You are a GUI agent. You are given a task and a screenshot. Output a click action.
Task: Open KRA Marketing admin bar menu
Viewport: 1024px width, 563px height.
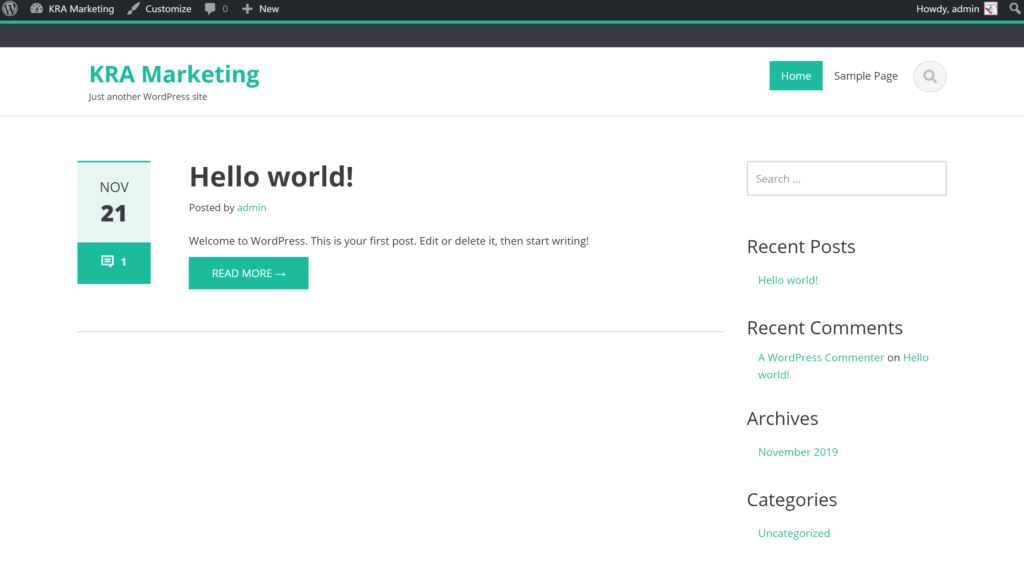(x=81, y=8)
